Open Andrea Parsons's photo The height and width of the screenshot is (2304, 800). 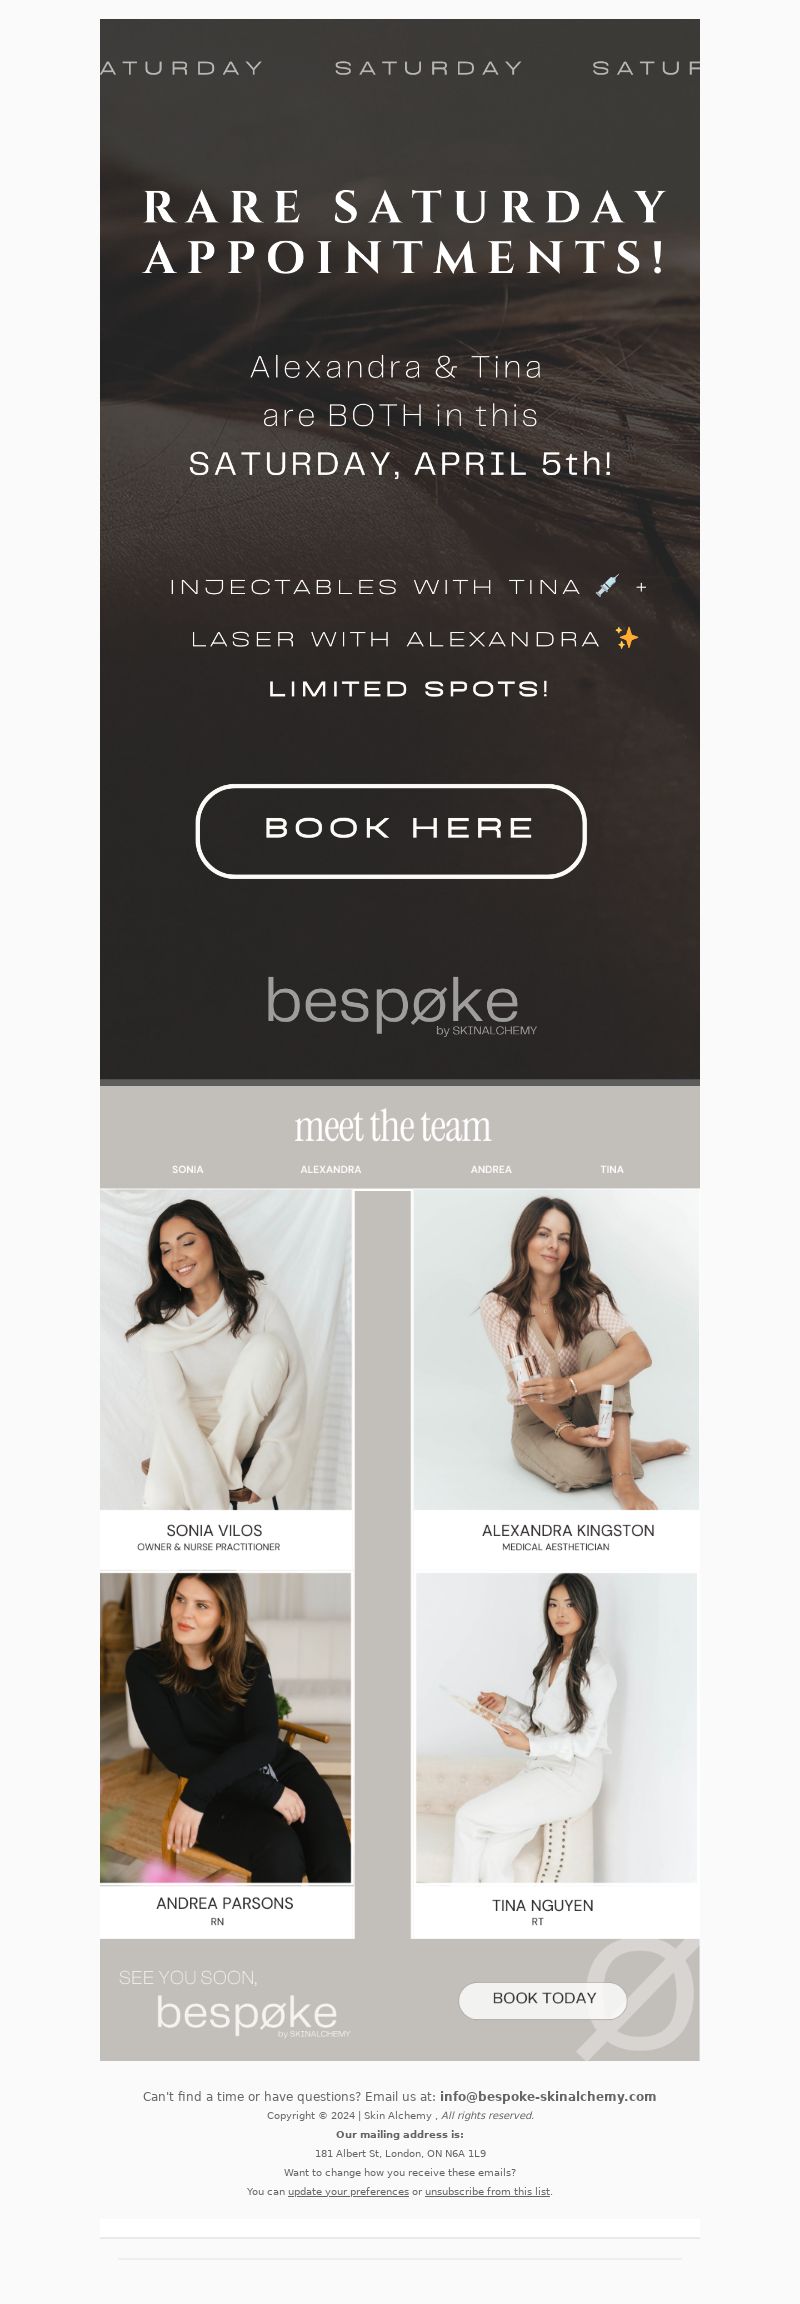(226, 1728)
